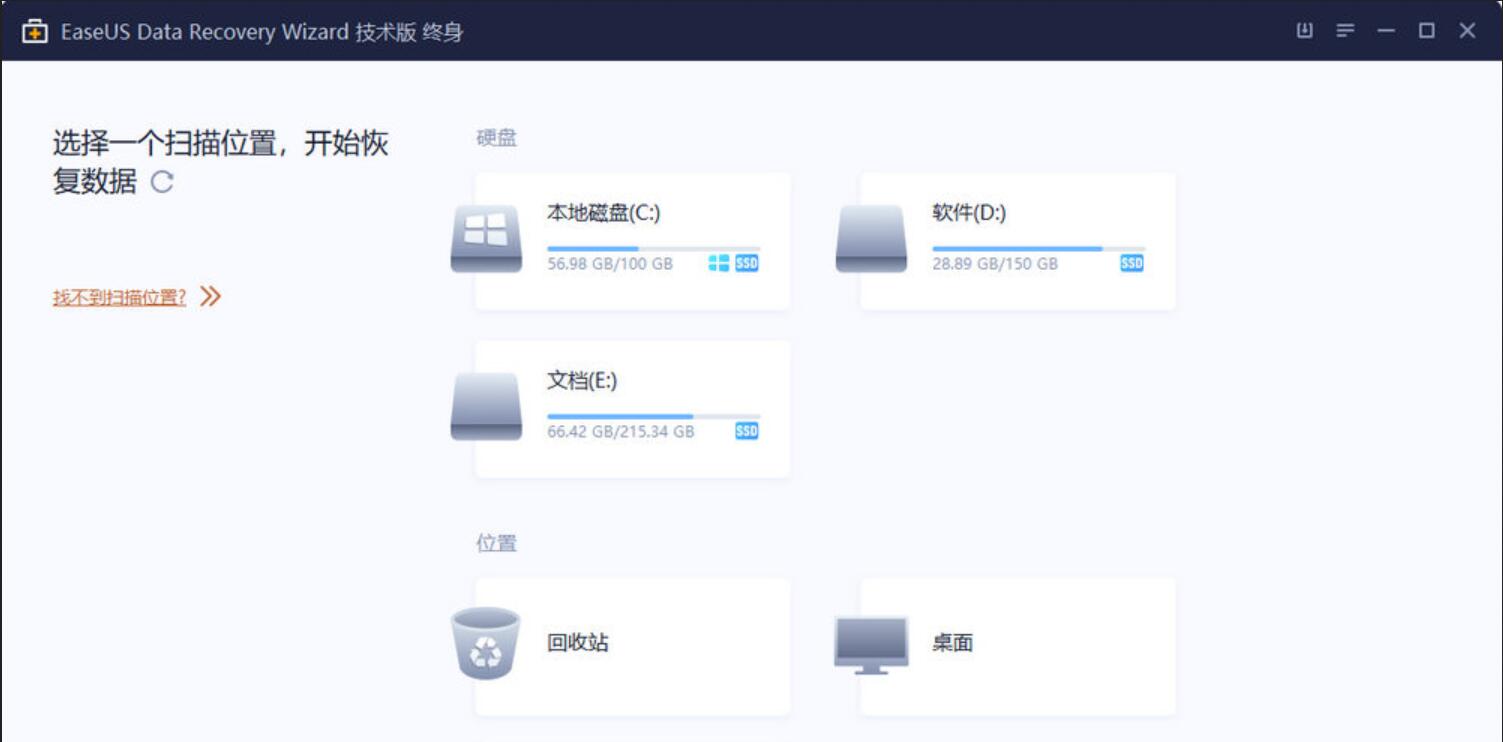Screen dimensions: 1503x742
Task: Select the 回收站 recycle bin icon
Action: pyautogui.click(x=486, y=643)
